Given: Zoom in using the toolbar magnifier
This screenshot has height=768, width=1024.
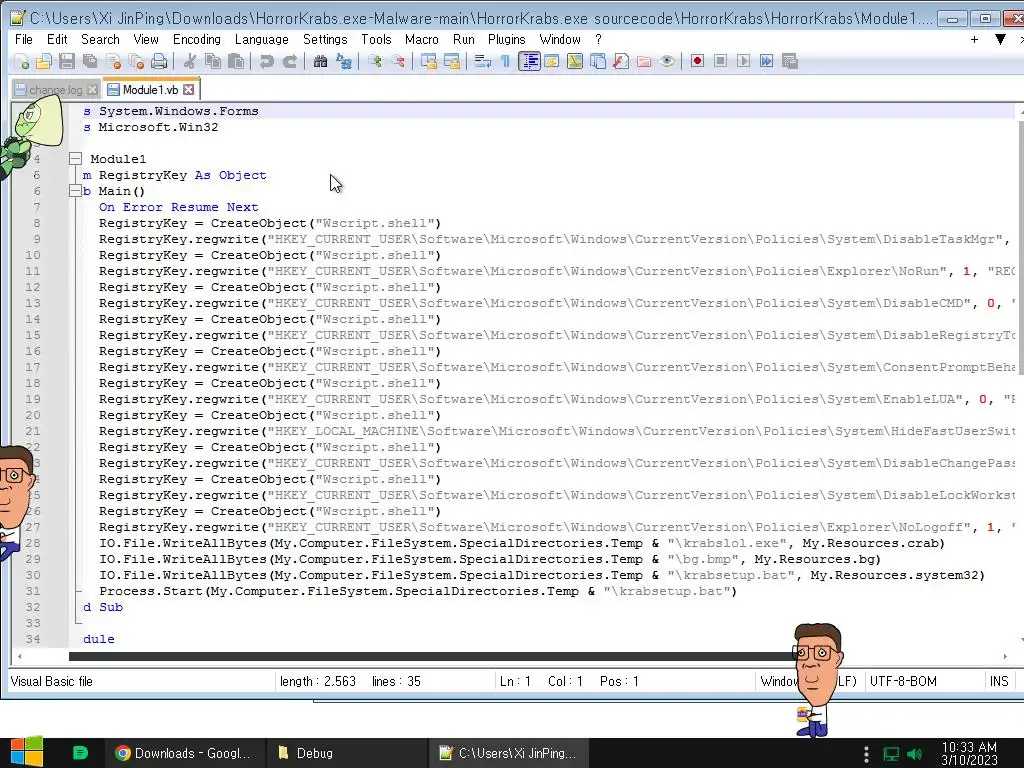Looking at the screenshot, I should 375,61.
